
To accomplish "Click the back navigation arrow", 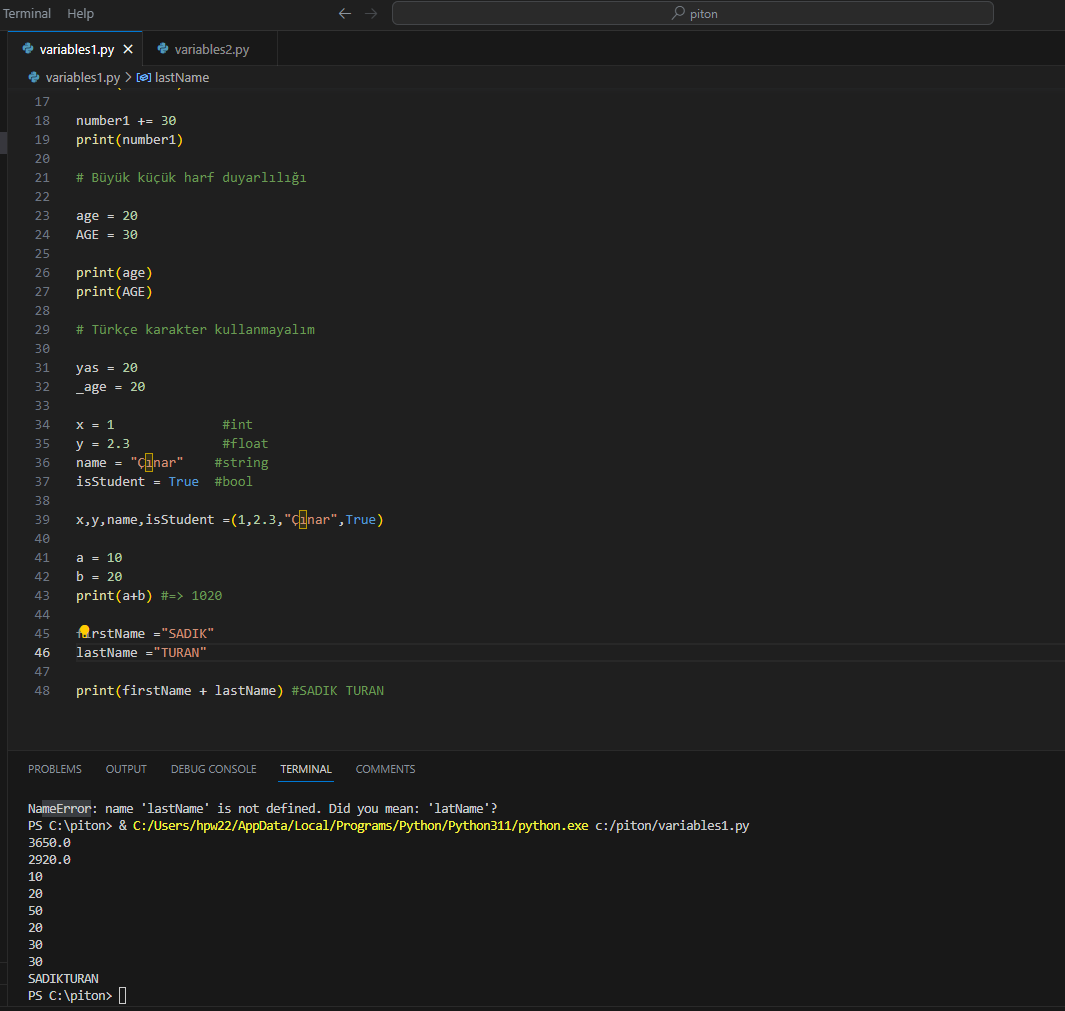I will pyautogui.click(x=345, y=14).
